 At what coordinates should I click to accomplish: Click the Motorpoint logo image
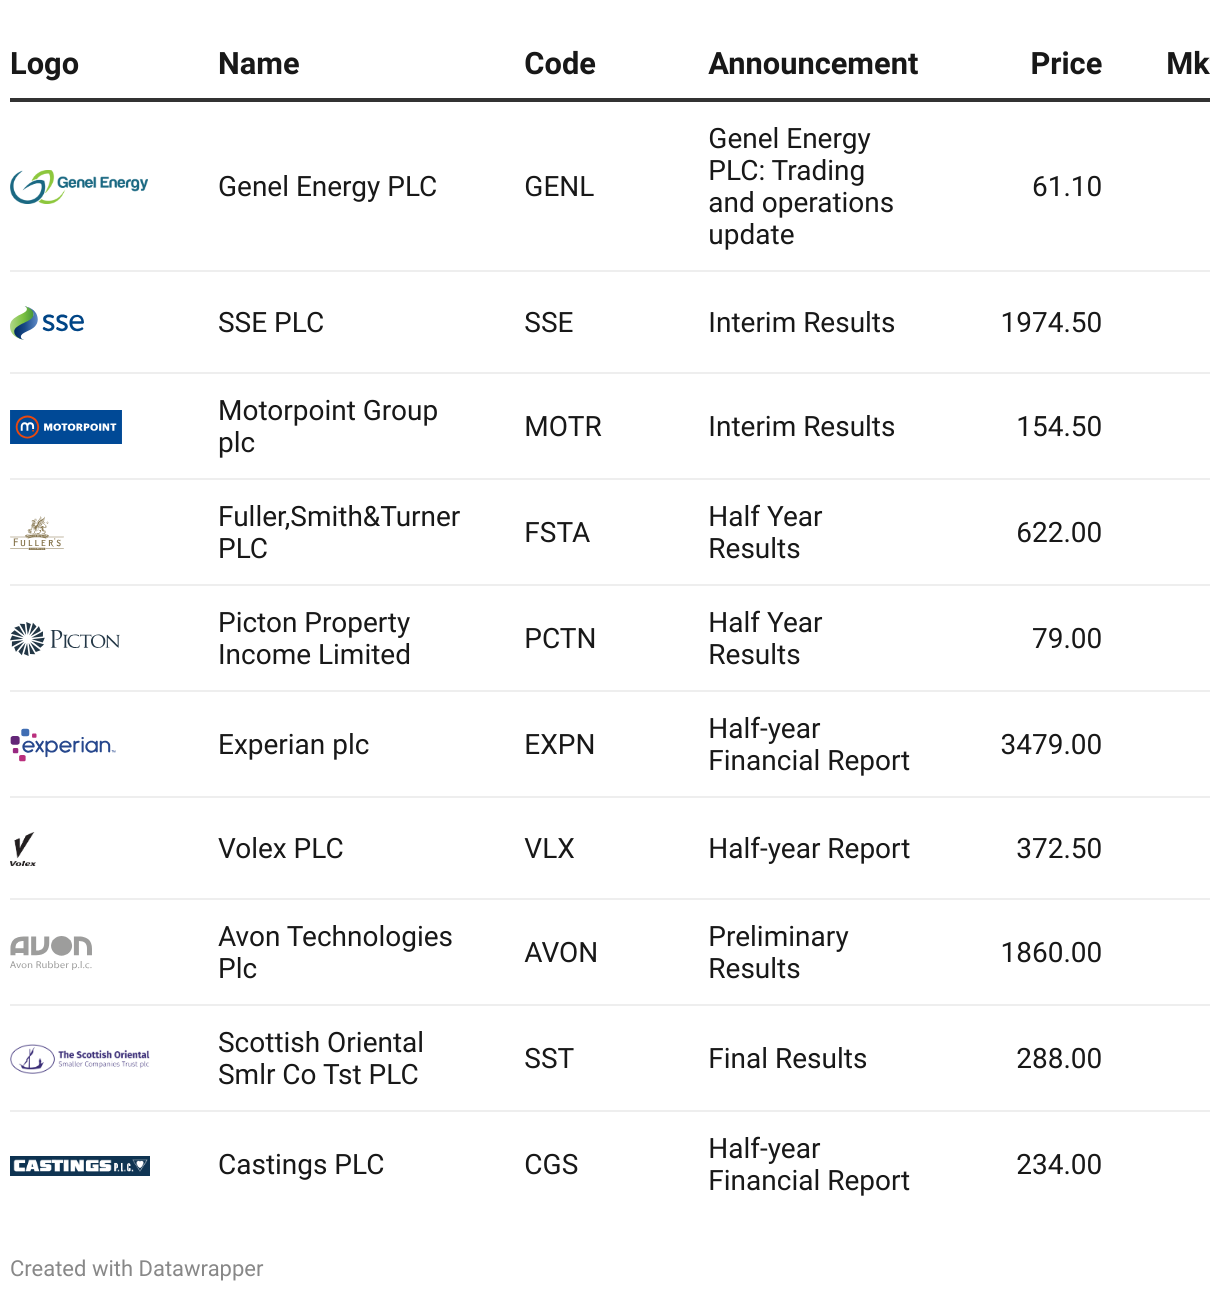pos(66,427)
